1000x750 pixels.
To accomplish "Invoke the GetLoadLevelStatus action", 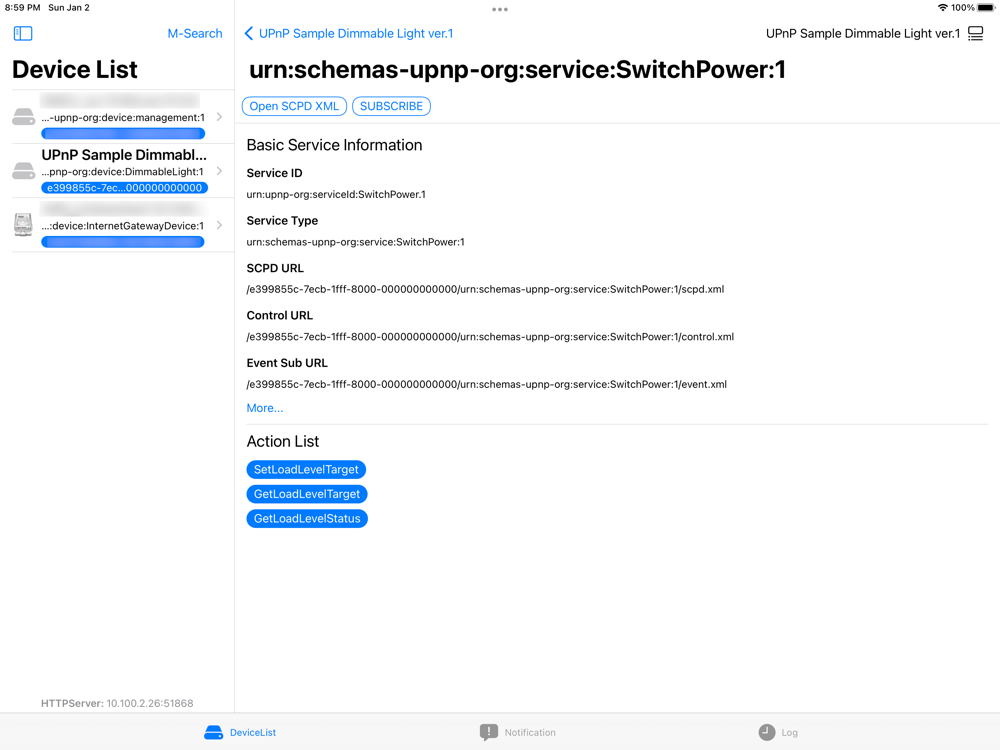I will [x=307, y=518].
